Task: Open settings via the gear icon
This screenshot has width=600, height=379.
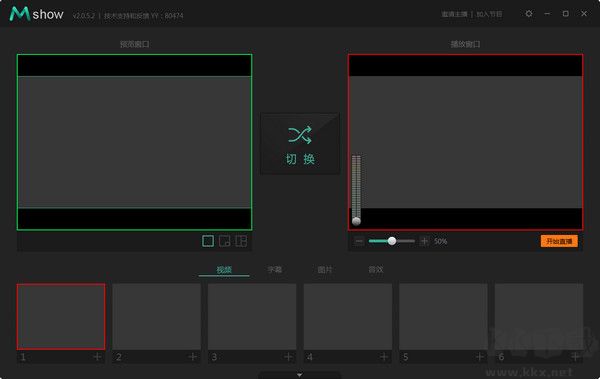Action: pyautogui.click(x=529, y=14)
